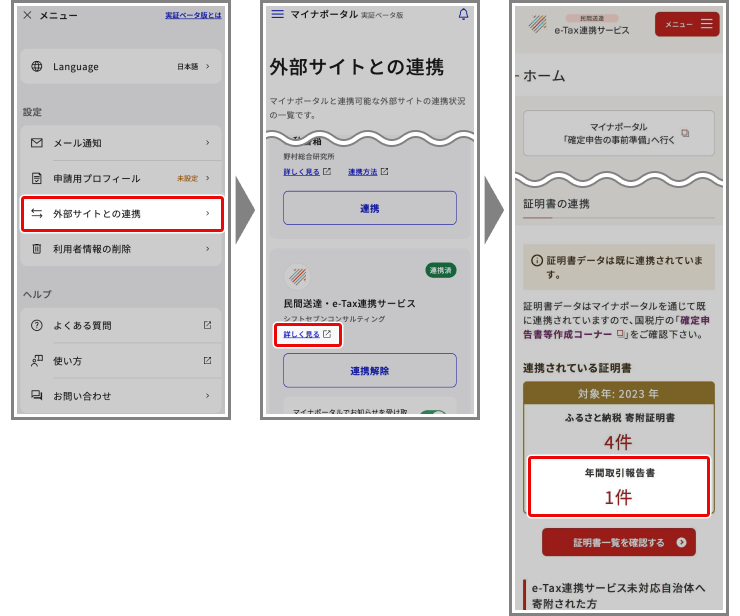Click the e-Tax連携サービス header logo

pos(537,24)
